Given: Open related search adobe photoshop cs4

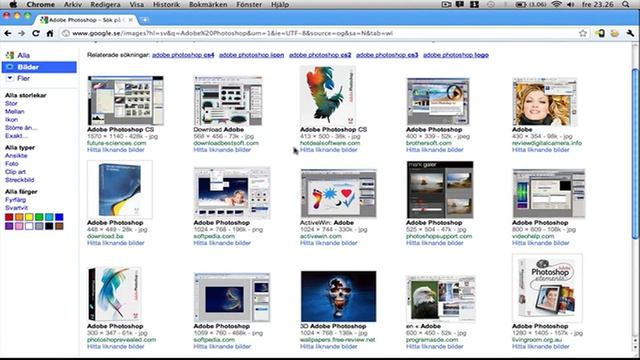Looking at the screenshot, I should [x=183, y=55].
